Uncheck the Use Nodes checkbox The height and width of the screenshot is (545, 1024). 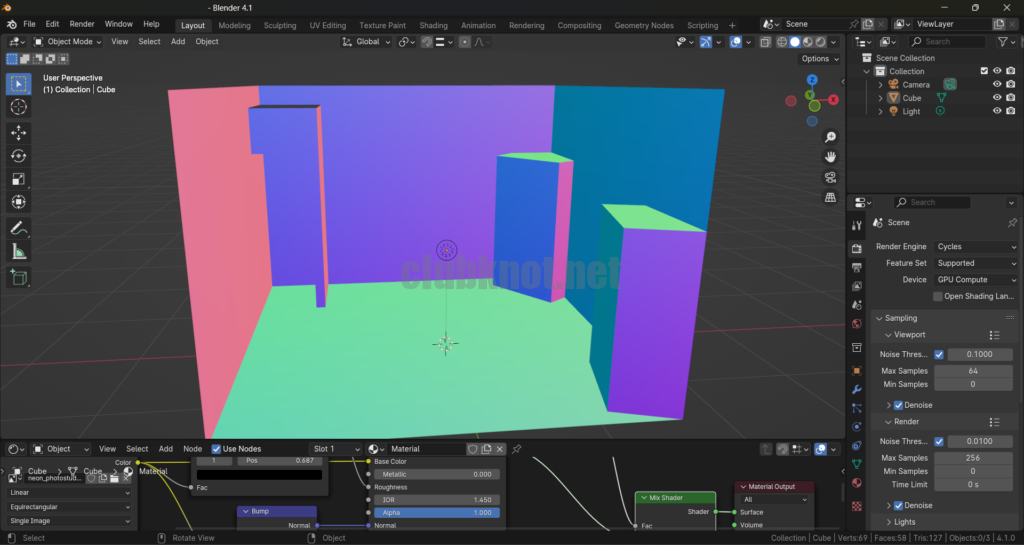pos(217,449)
